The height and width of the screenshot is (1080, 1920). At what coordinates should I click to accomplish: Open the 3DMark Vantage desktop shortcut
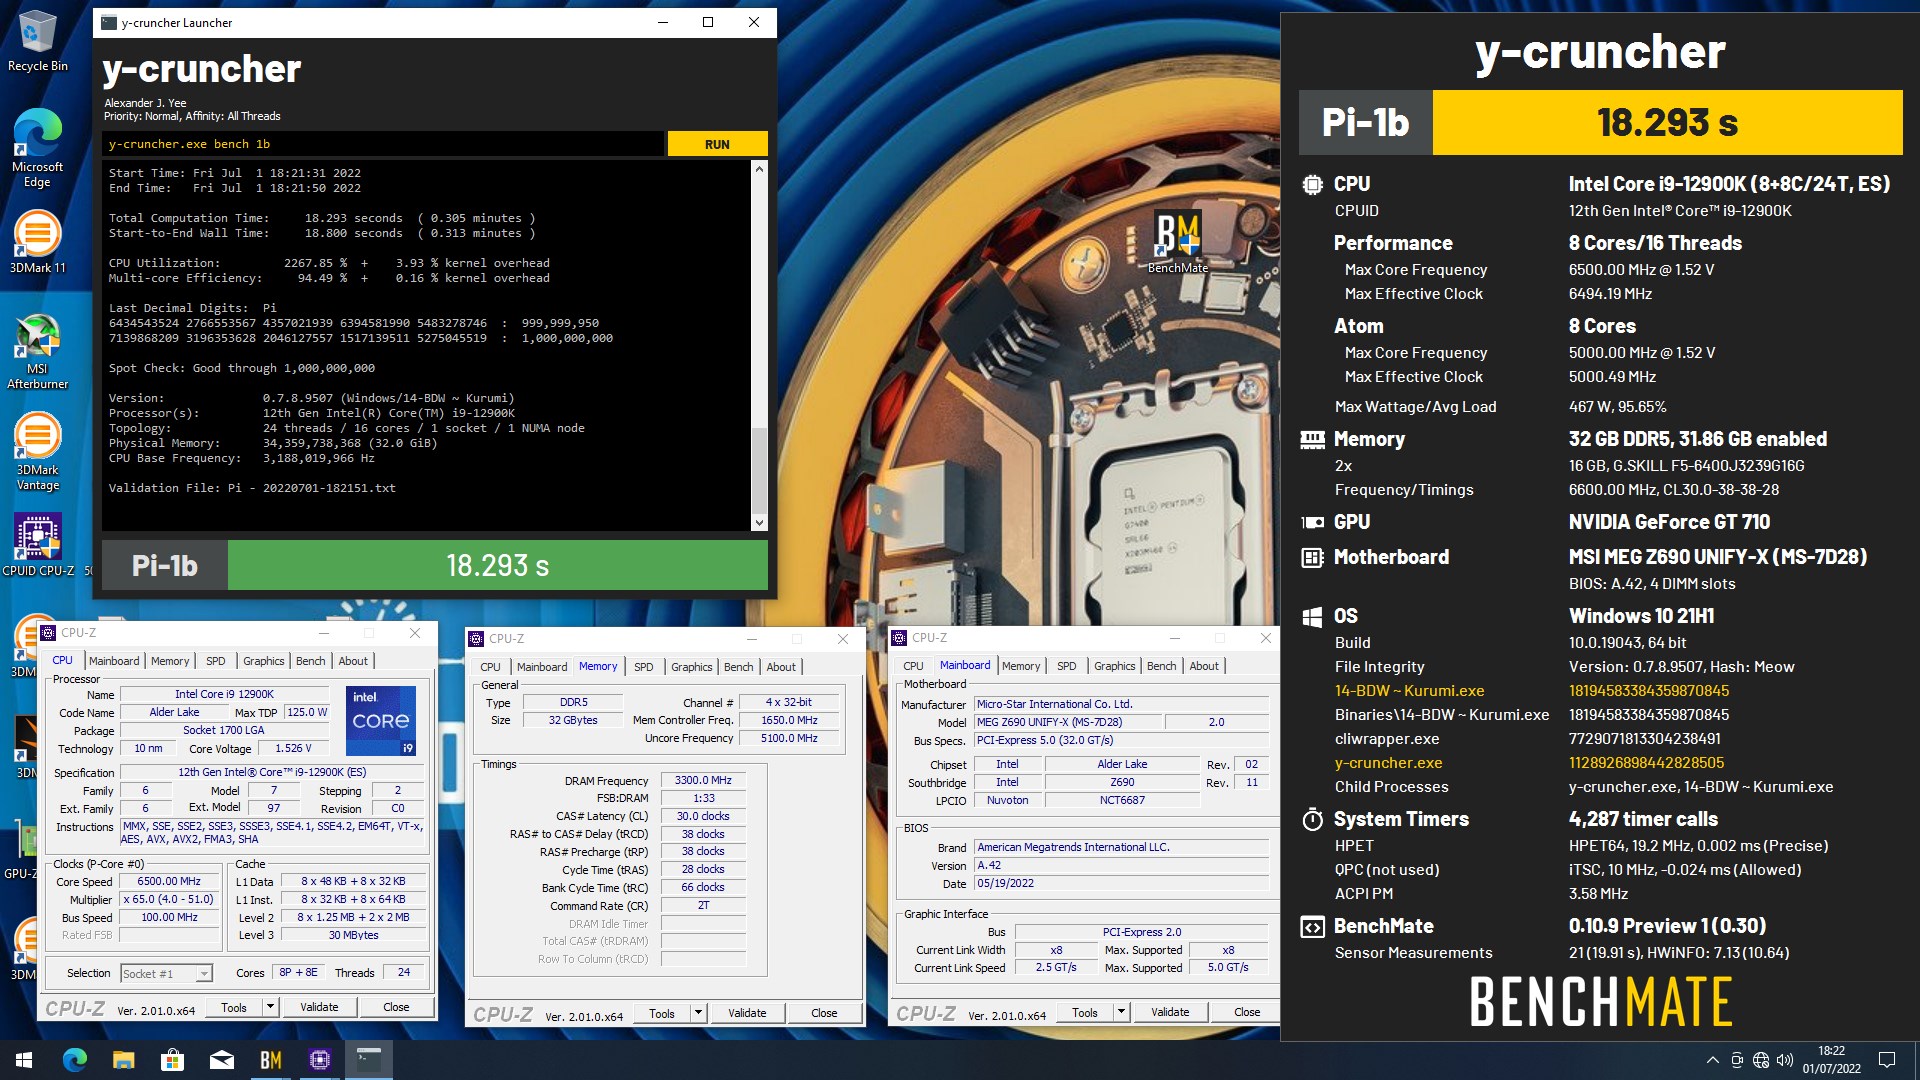tap(37, 452)
